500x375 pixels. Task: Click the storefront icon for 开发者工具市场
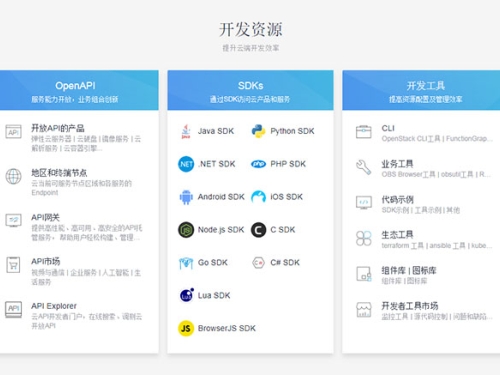coord(364,310)
